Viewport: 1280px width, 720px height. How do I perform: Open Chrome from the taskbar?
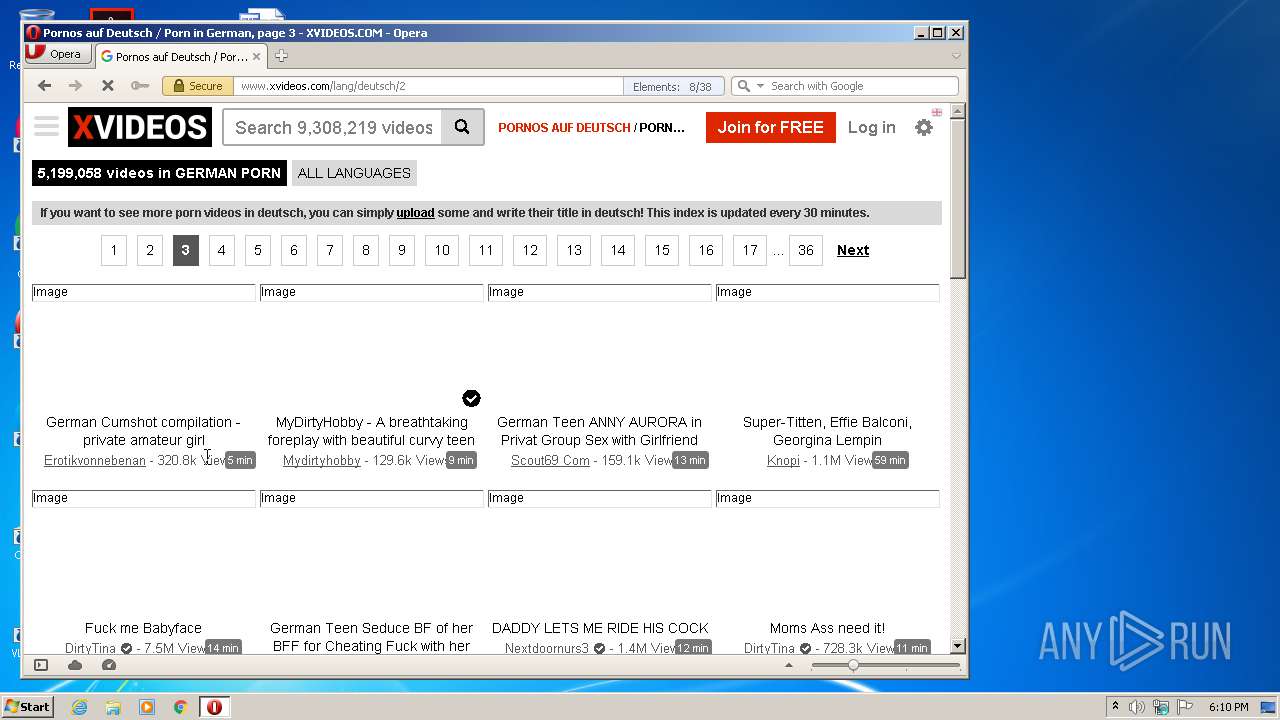click(x=180, y=707)
